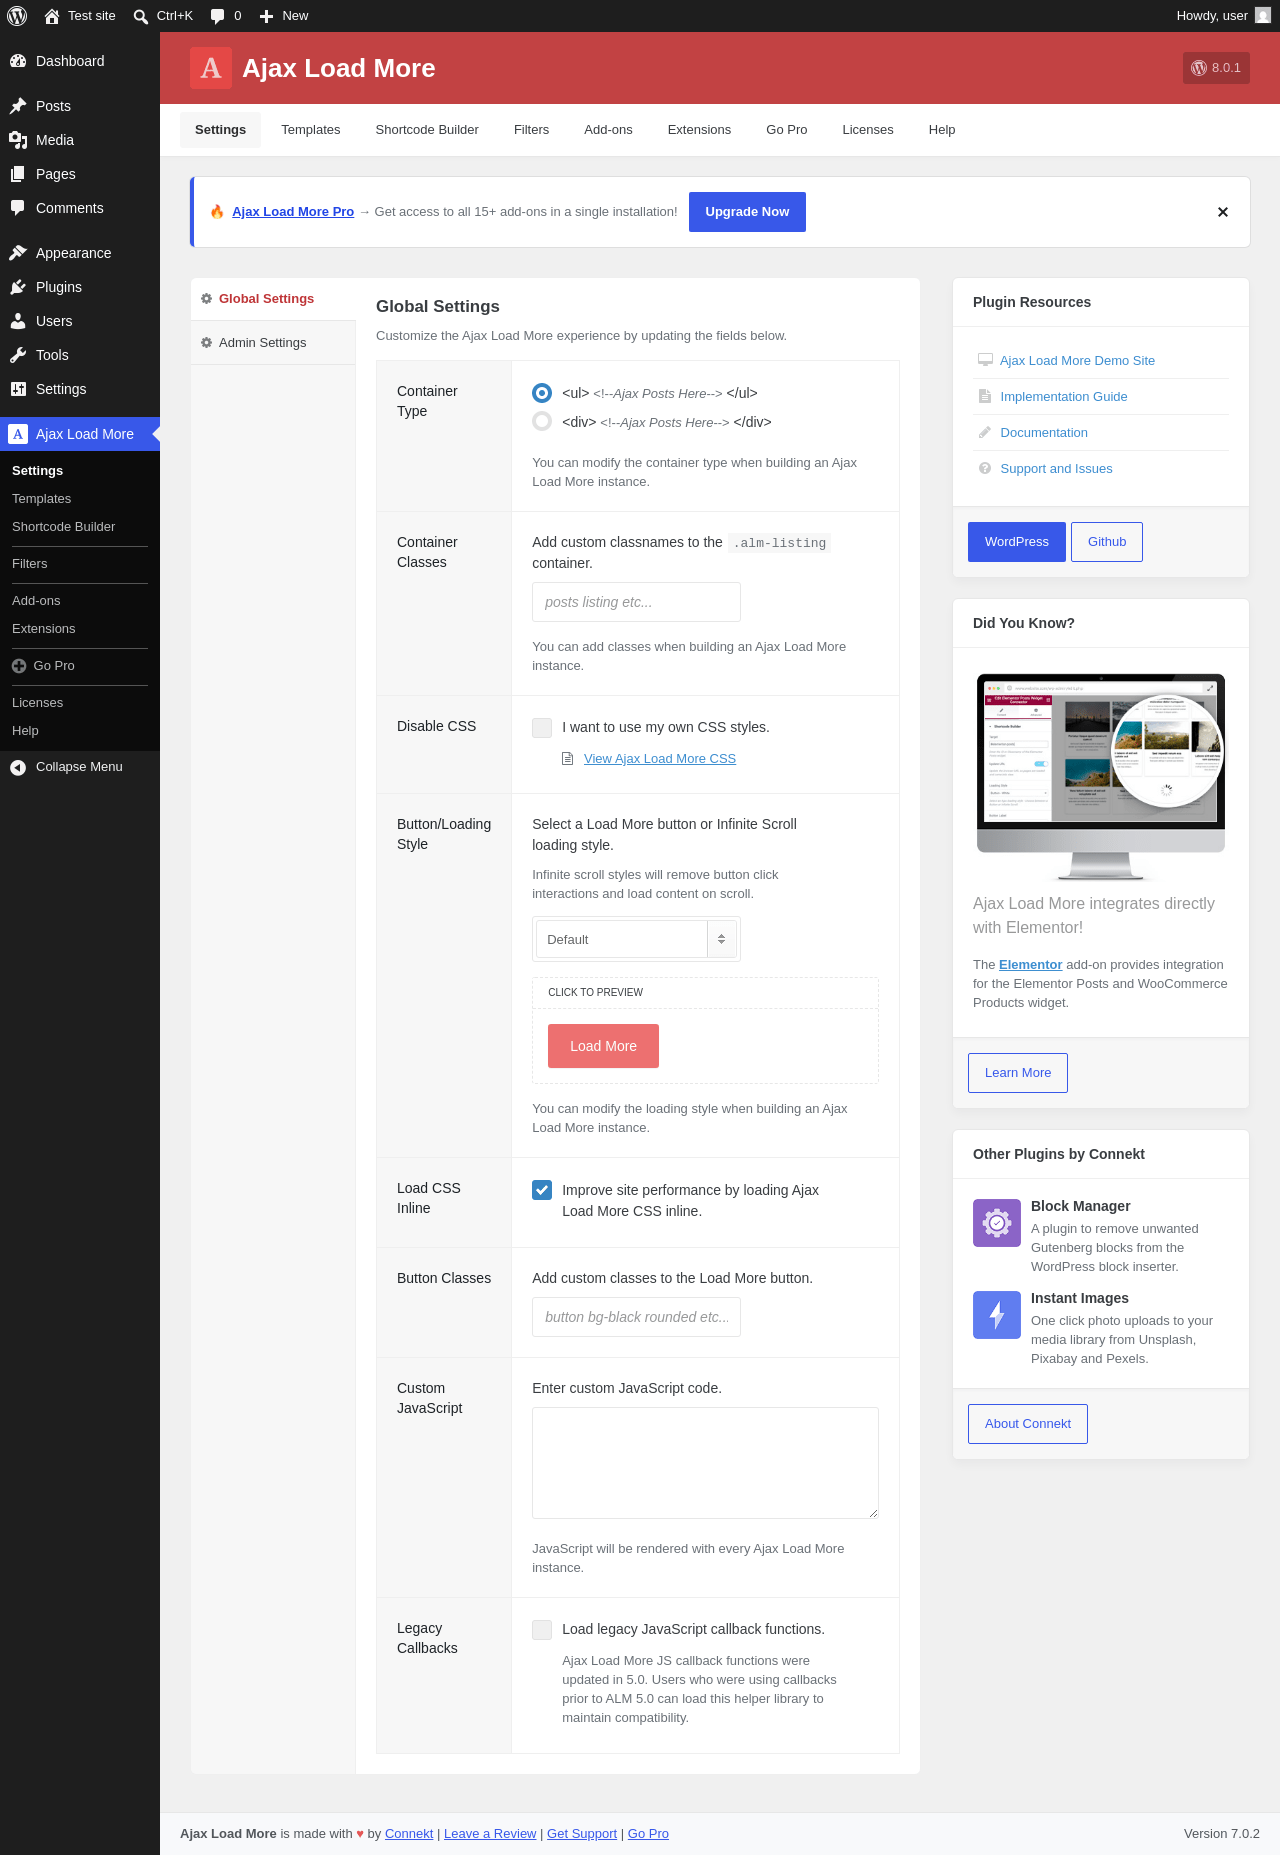Viewport: 1280px width, 1855px height.
Task: Click the Pages icon in the sidebar
Action: tap(18, 174)
